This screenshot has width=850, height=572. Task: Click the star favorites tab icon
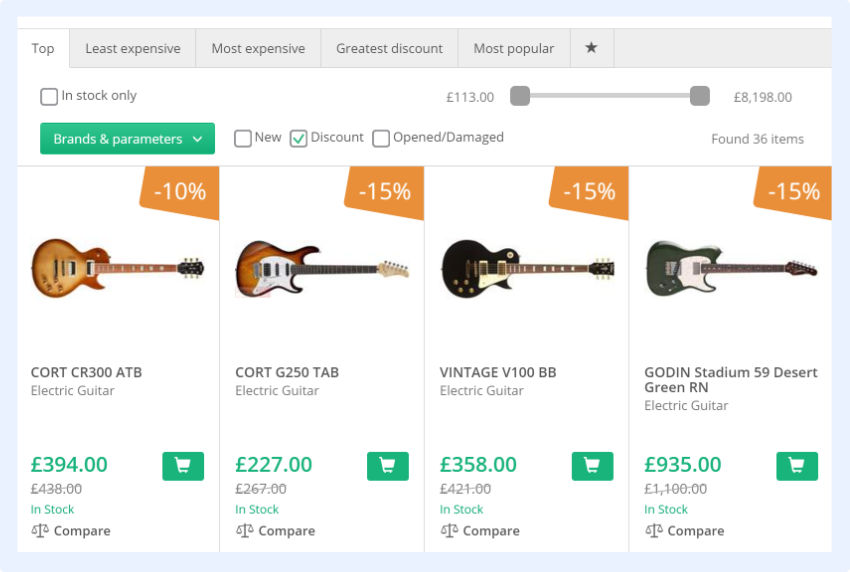pos(591,48)
